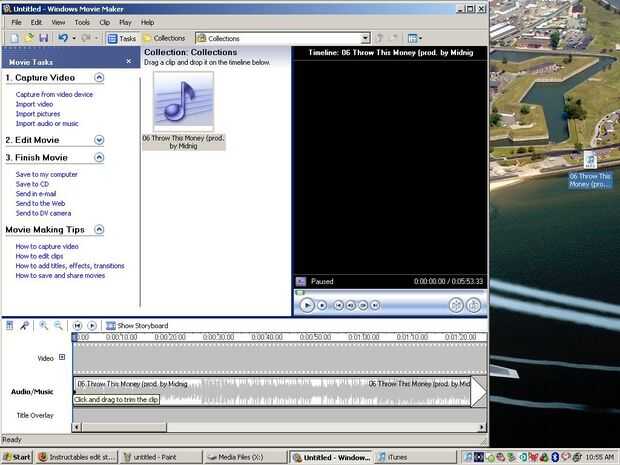Viewport: 620px width, 465px height.
Task: Open How to add titles, effects, transitions
Action: [70, 266]
